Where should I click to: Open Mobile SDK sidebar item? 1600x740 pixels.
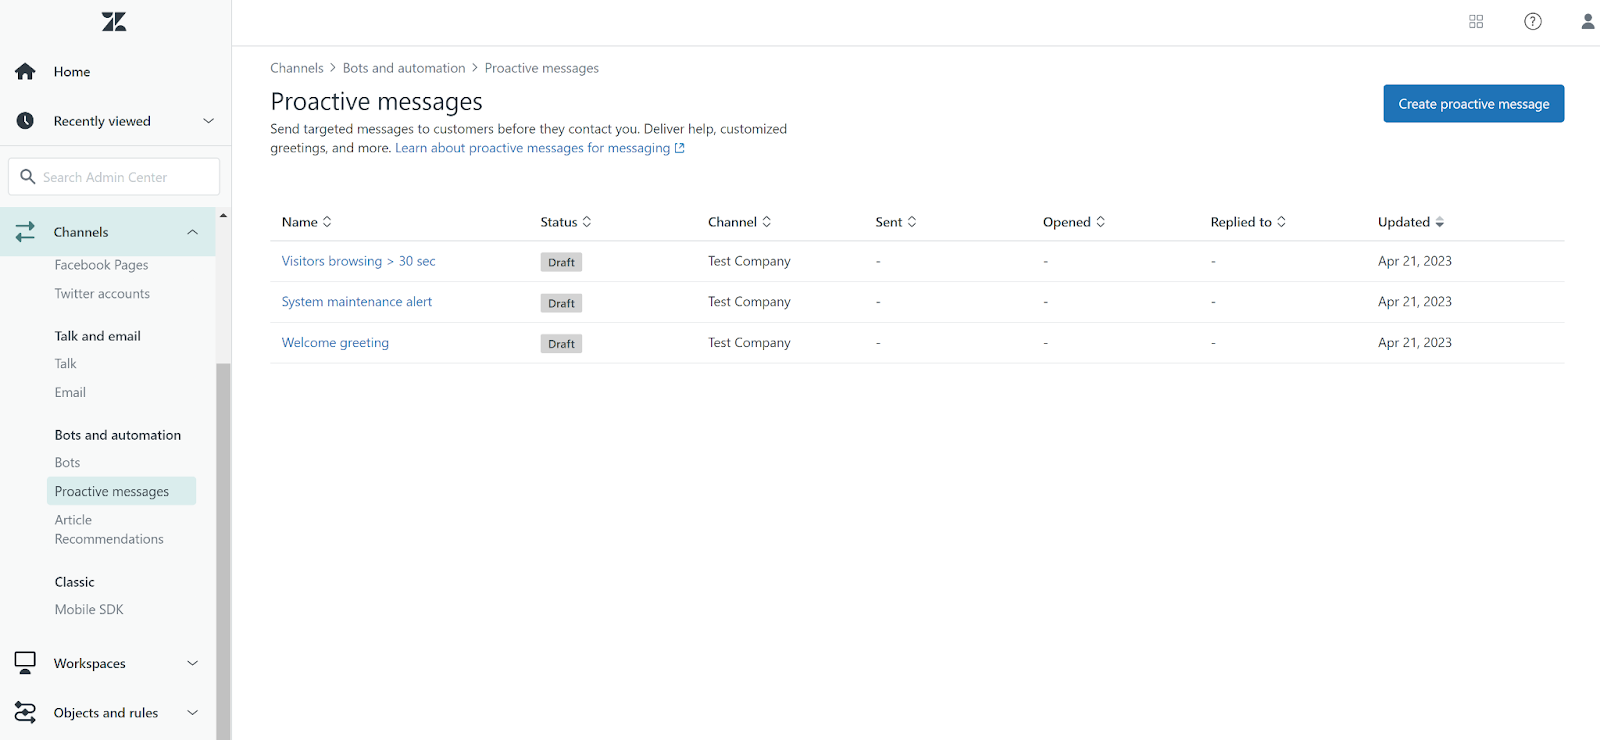coord(89,610)
